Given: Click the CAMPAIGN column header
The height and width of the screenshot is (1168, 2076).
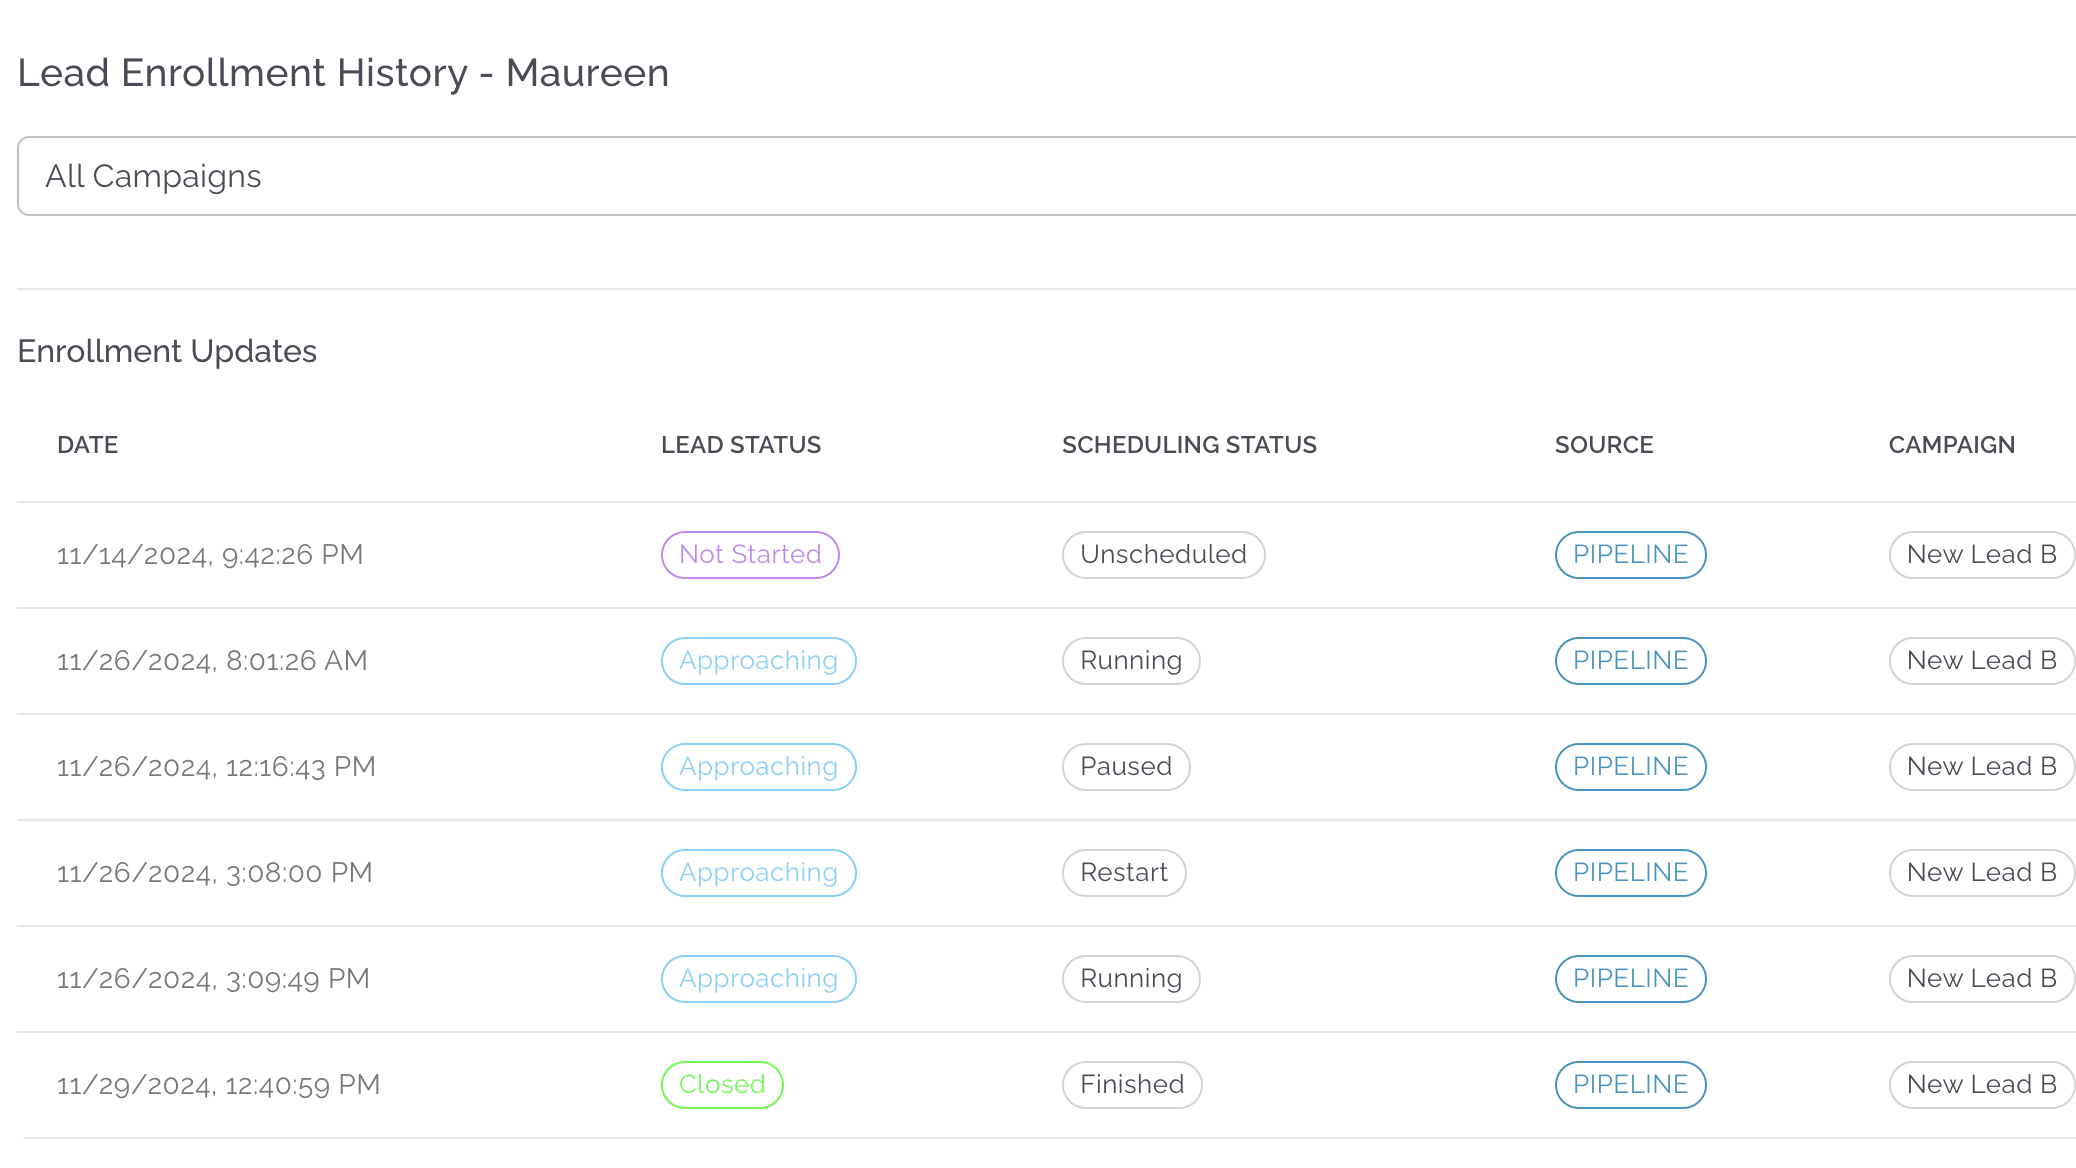Looking at the screenshot, I should [1951, 445].
